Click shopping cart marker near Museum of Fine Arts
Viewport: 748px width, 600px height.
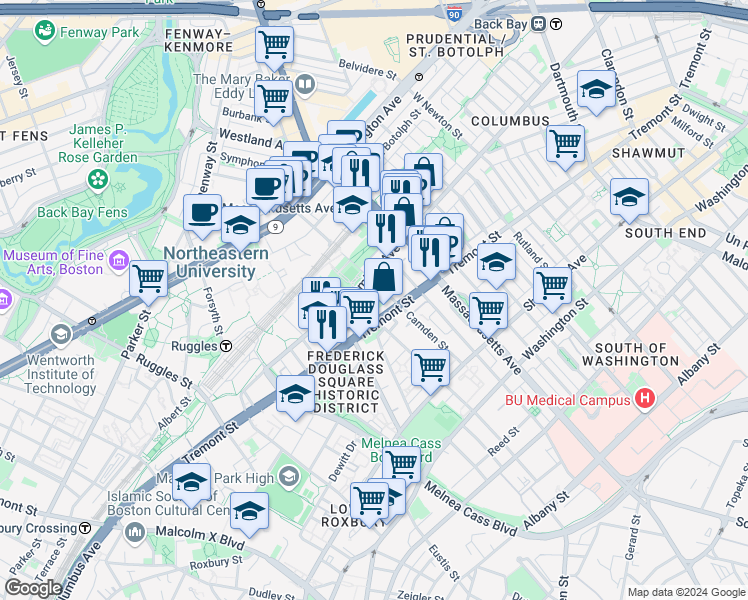pos(148,280)
